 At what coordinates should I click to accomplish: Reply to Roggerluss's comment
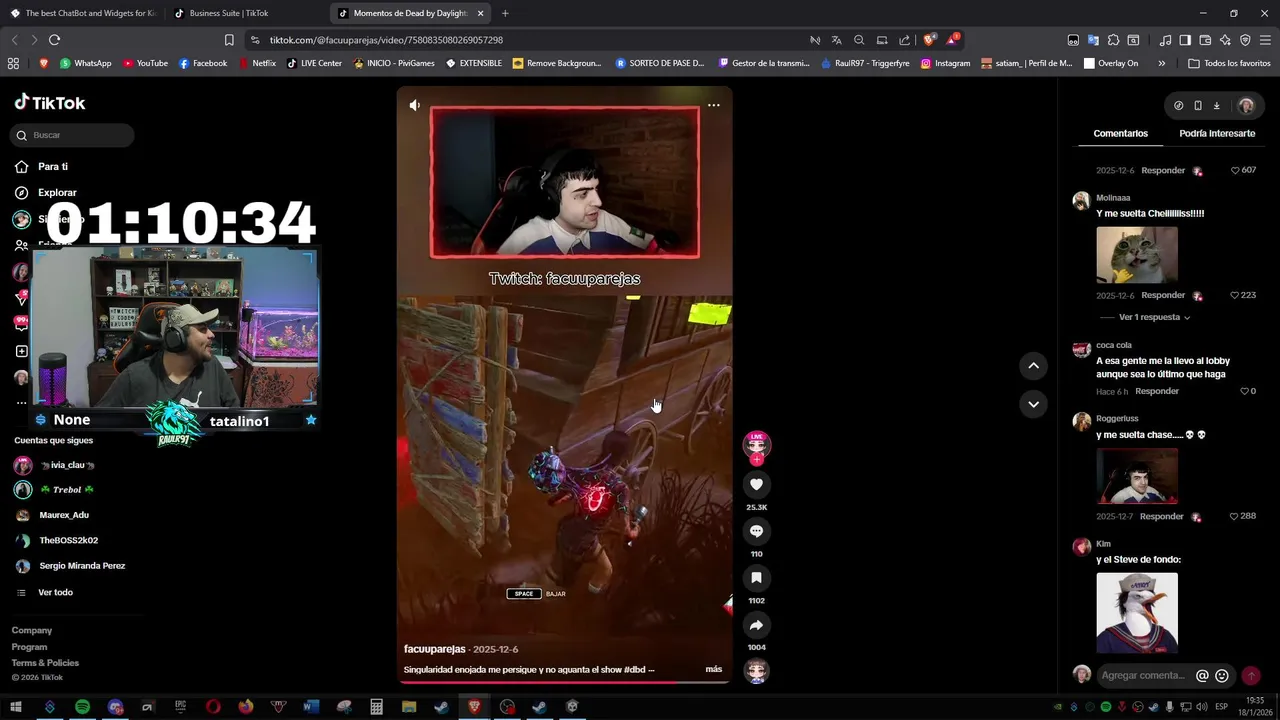1163,516
